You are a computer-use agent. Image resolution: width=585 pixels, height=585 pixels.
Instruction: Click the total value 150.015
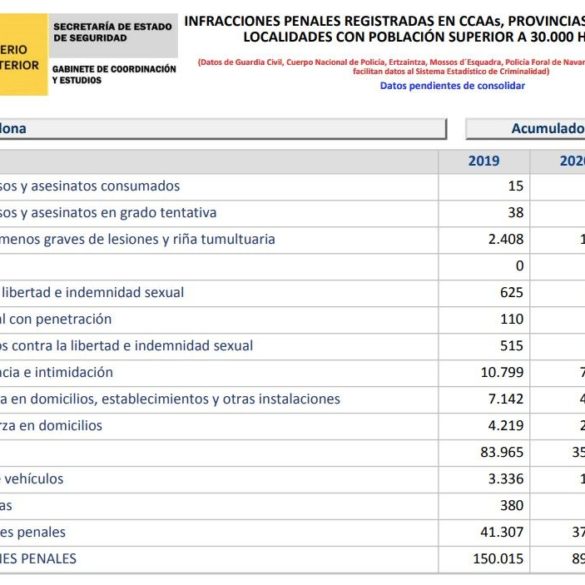498,559
